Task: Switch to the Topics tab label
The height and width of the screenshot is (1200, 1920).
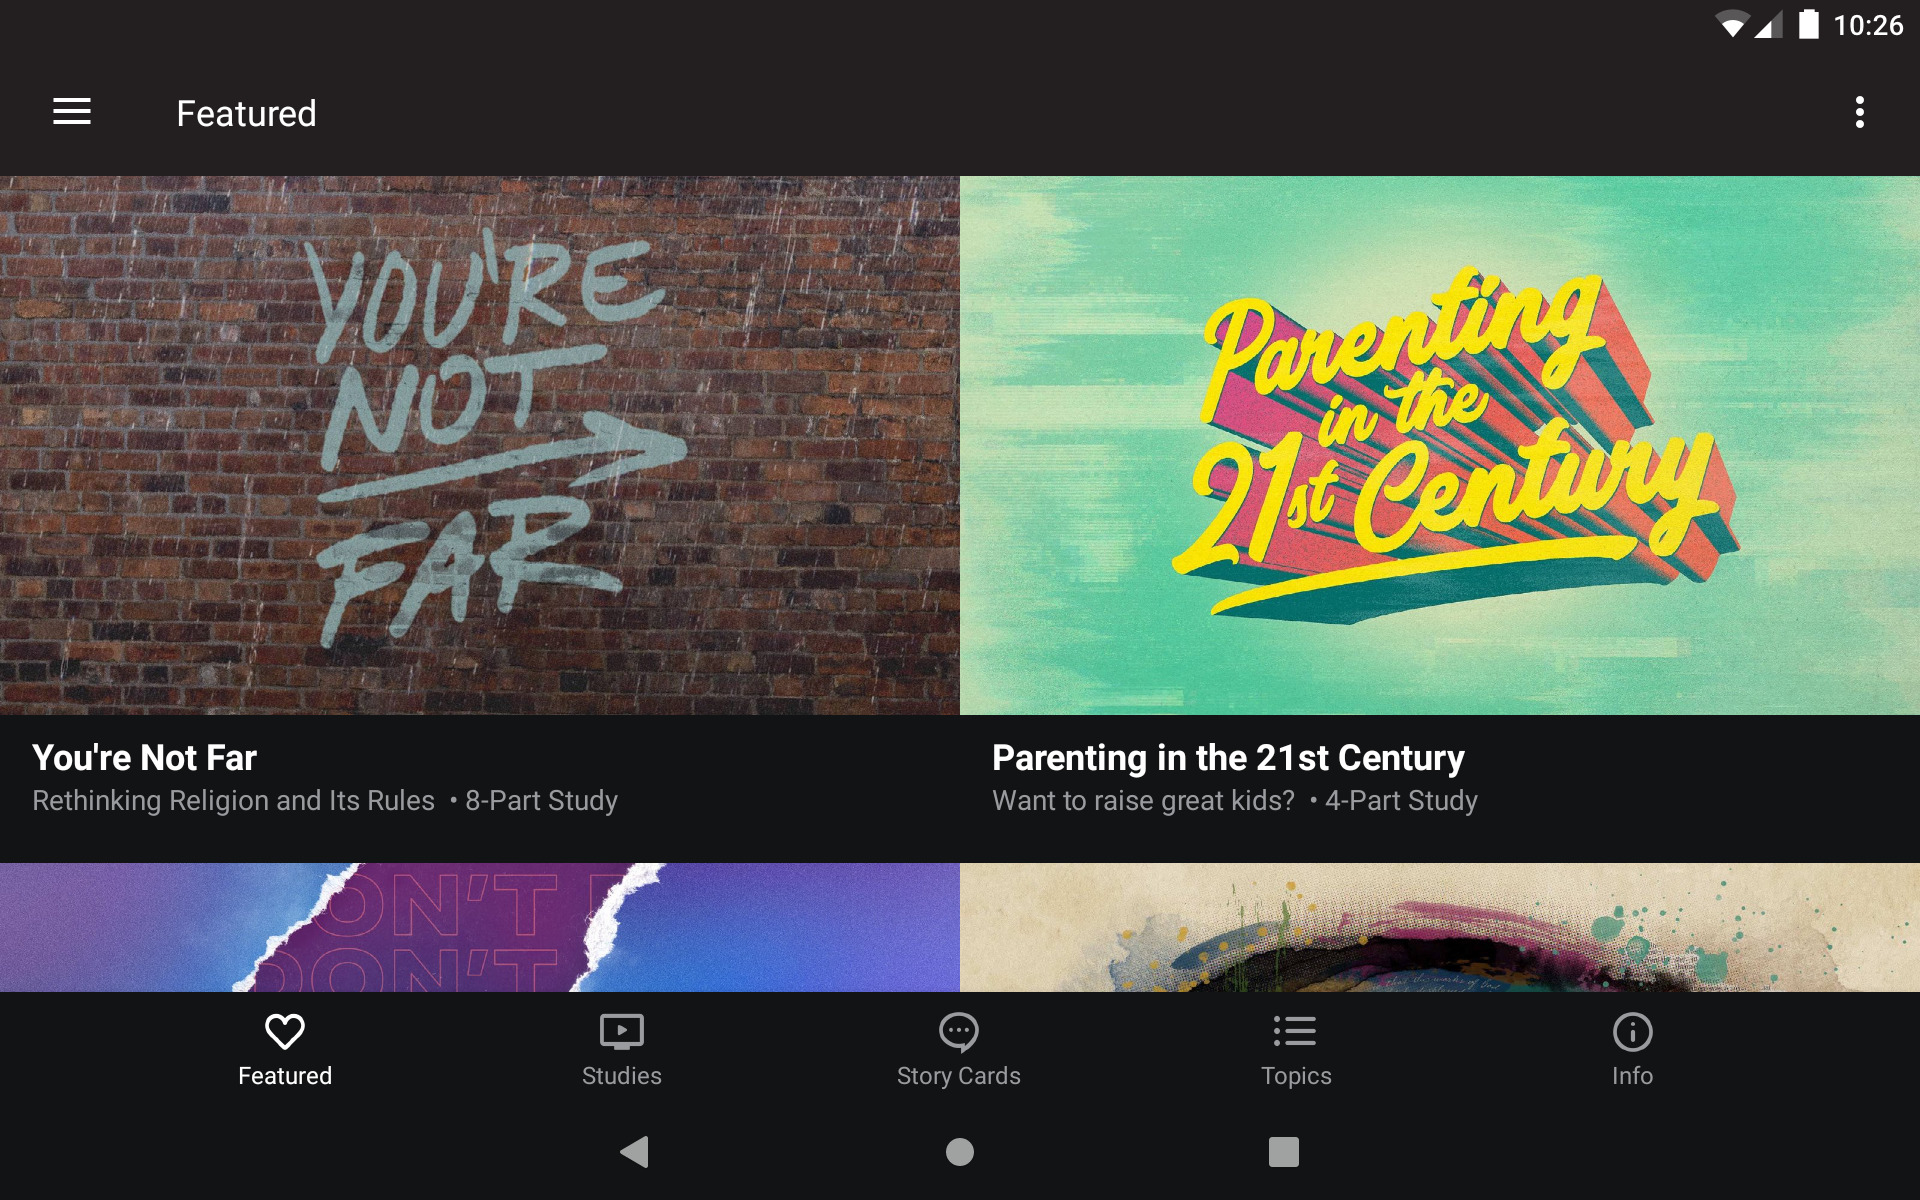Action: tap(1296, 1076)
